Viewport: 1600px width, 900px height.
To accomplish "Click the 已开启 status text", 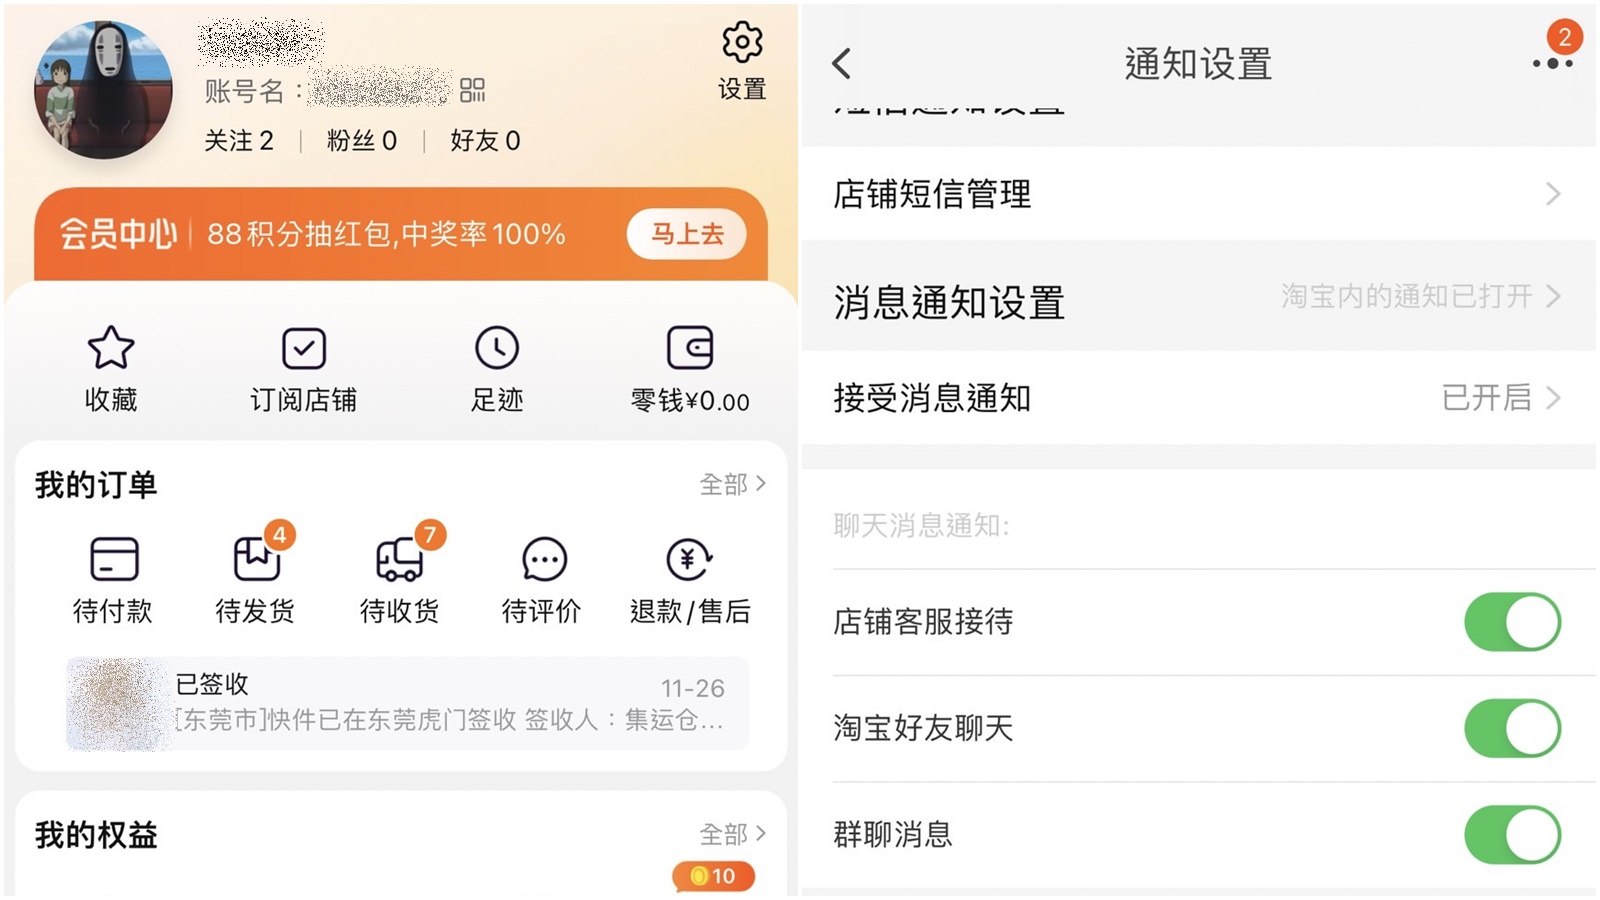I will (1486, 398).
